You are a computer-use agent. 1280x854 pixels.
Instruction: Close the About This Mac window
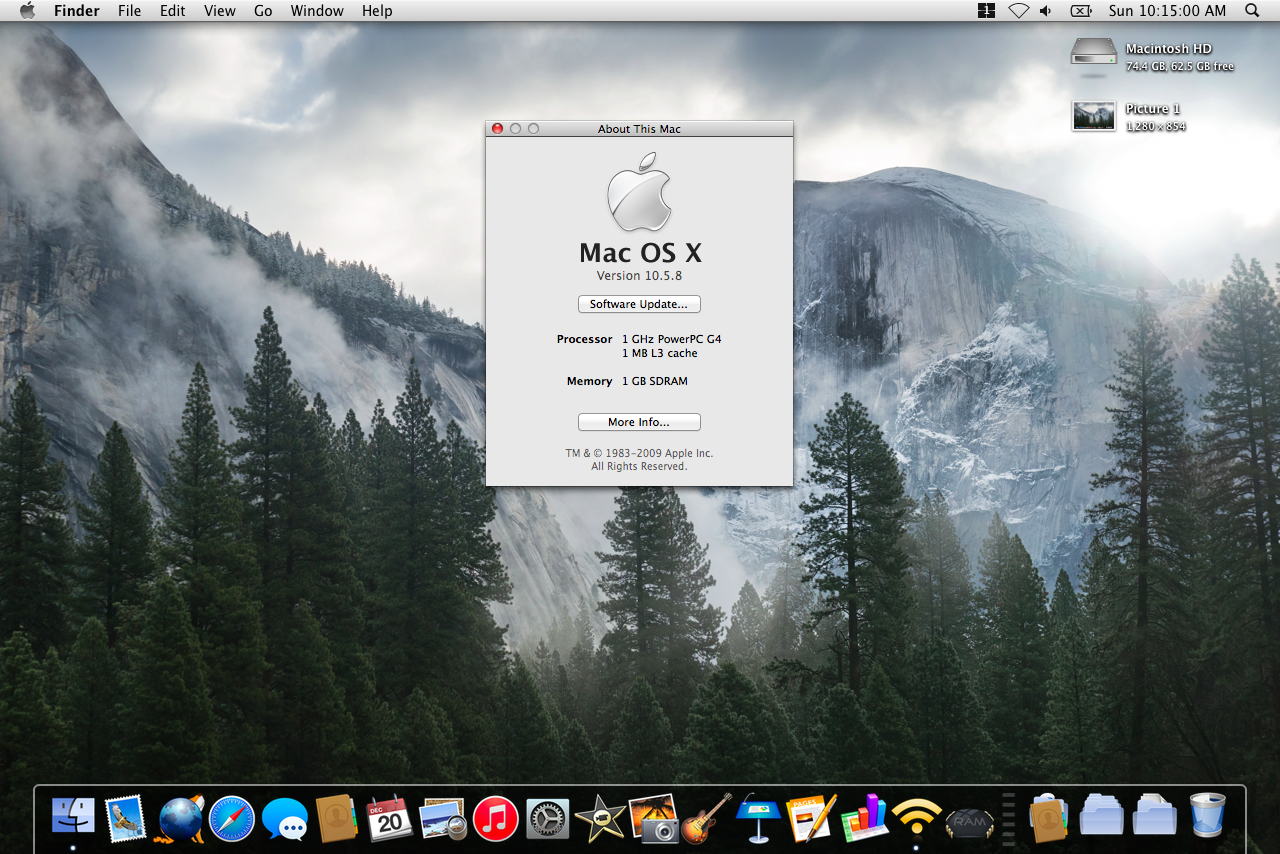(498, 128)
